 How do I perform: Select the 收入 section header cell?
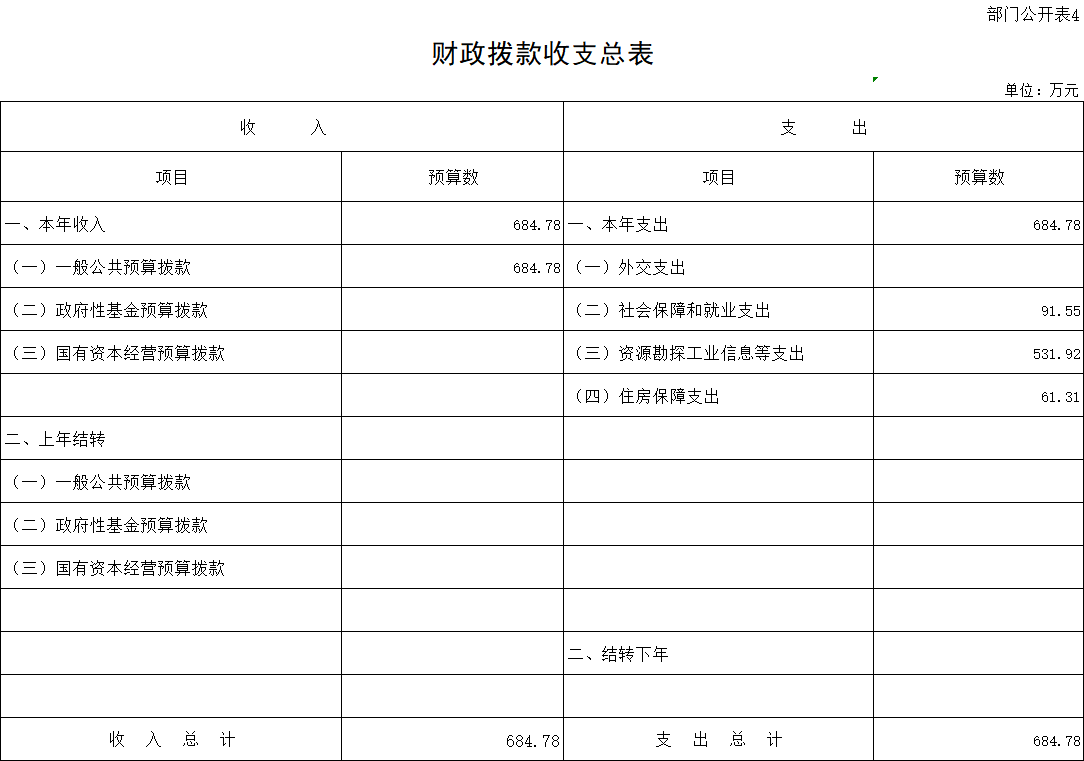point(282,128)
